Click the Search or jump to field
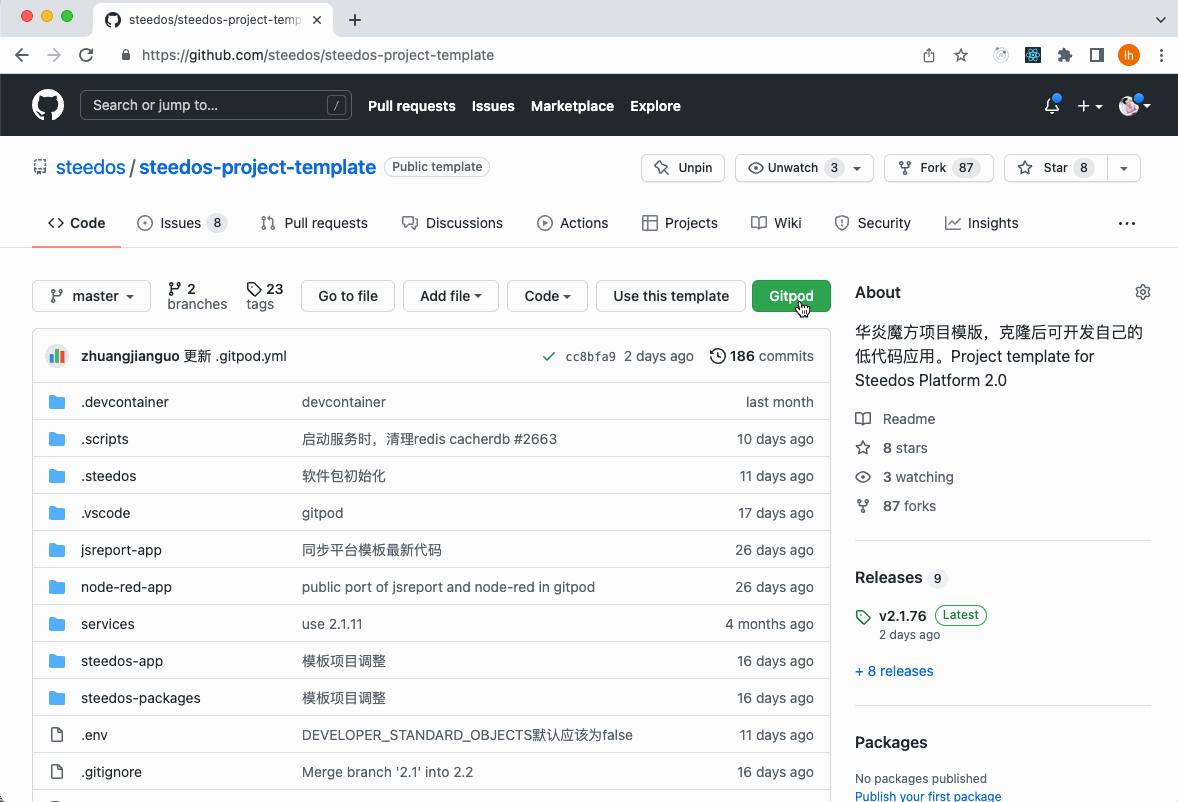The height and width of the screenshot is (802, 1178). (x=216, y=105)
